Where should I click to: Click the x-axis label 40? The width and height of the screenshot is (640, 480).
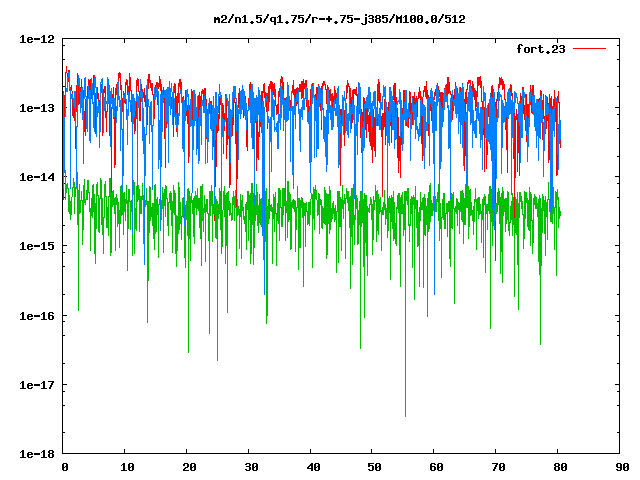(x=313, y=467)
